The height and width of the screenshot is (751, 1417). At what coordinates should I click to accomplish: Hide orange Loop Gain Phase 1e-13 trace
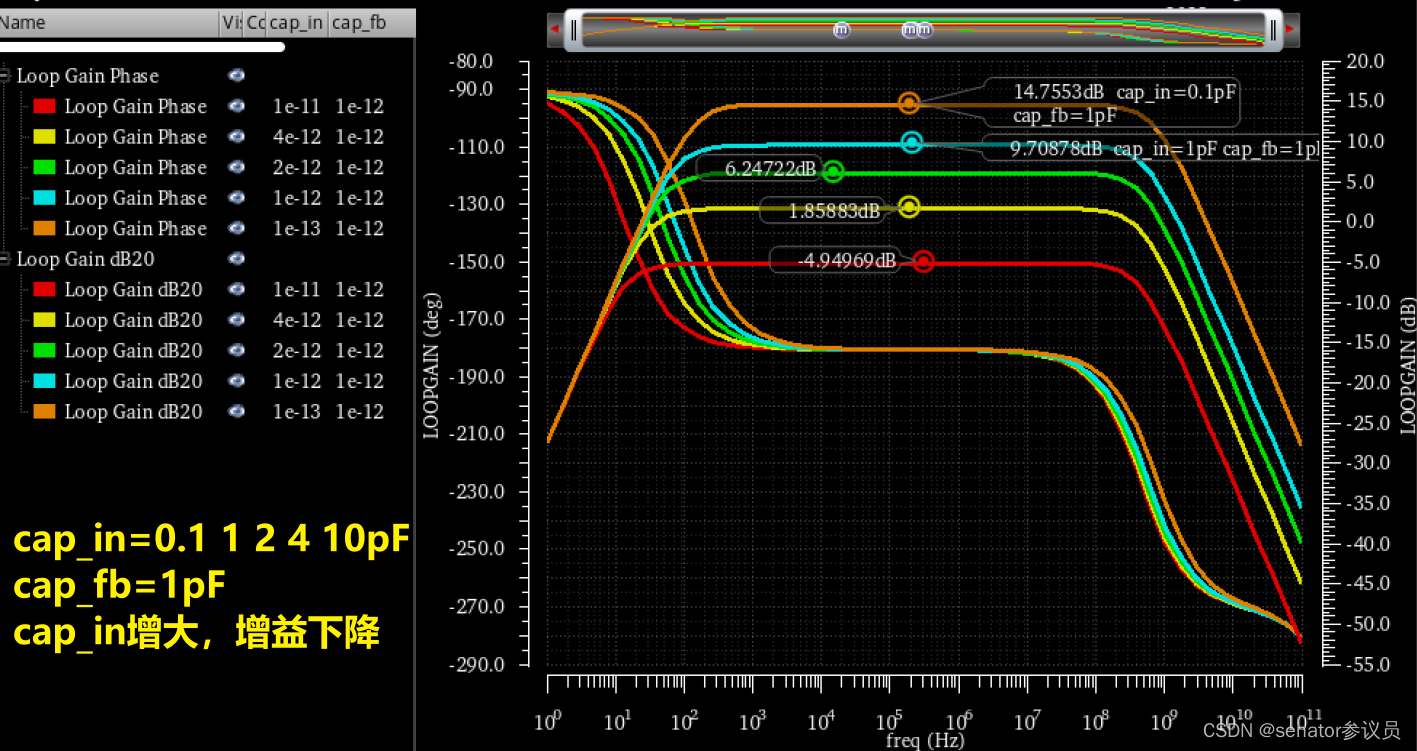click(x=237, y=228)
